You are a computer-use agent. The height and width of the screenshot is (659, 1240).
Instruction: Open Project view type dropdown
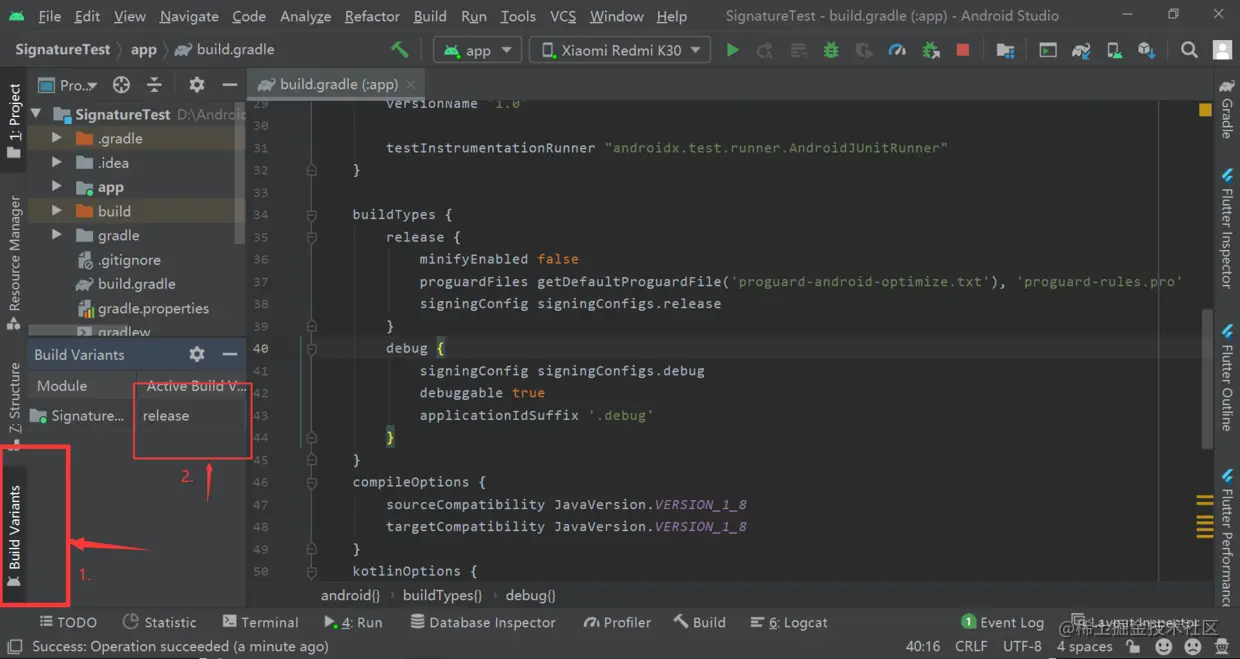pos(68,85)
